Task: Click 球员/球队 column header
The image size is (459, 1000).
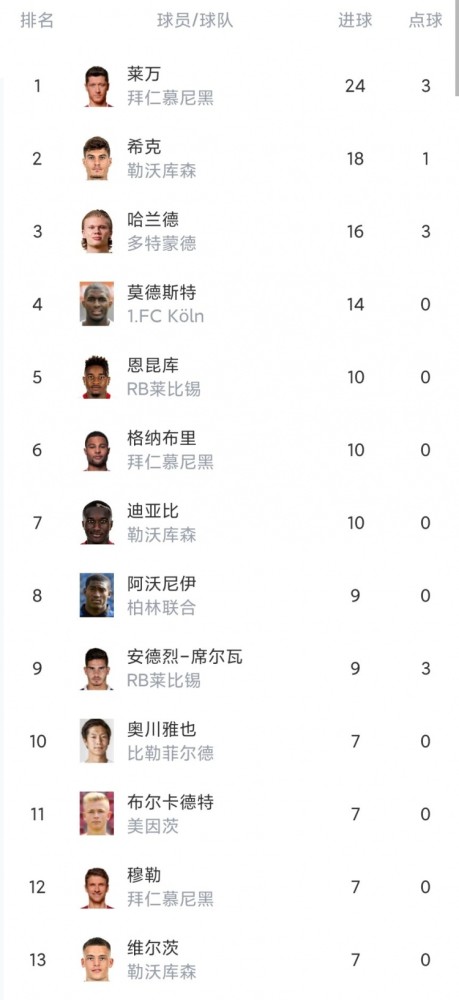Action: click(x=195, y=20)
